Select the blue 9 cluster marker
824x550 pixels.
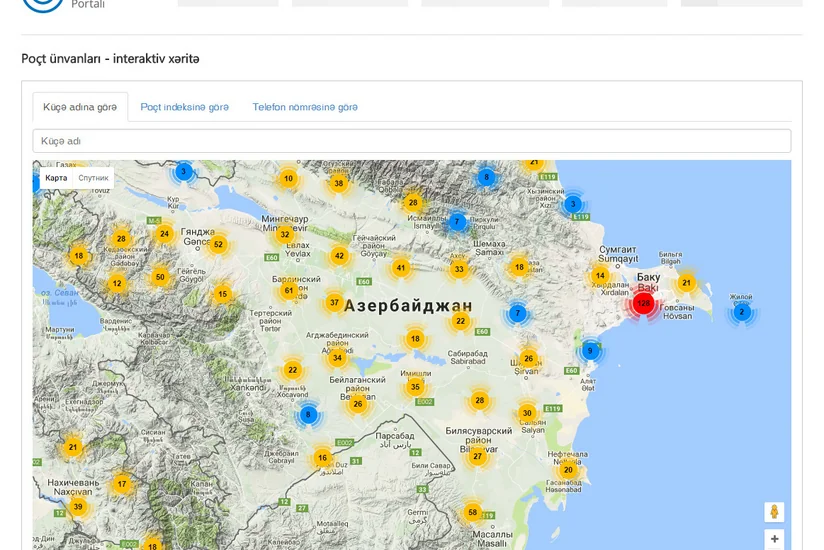tap(590, 351)
